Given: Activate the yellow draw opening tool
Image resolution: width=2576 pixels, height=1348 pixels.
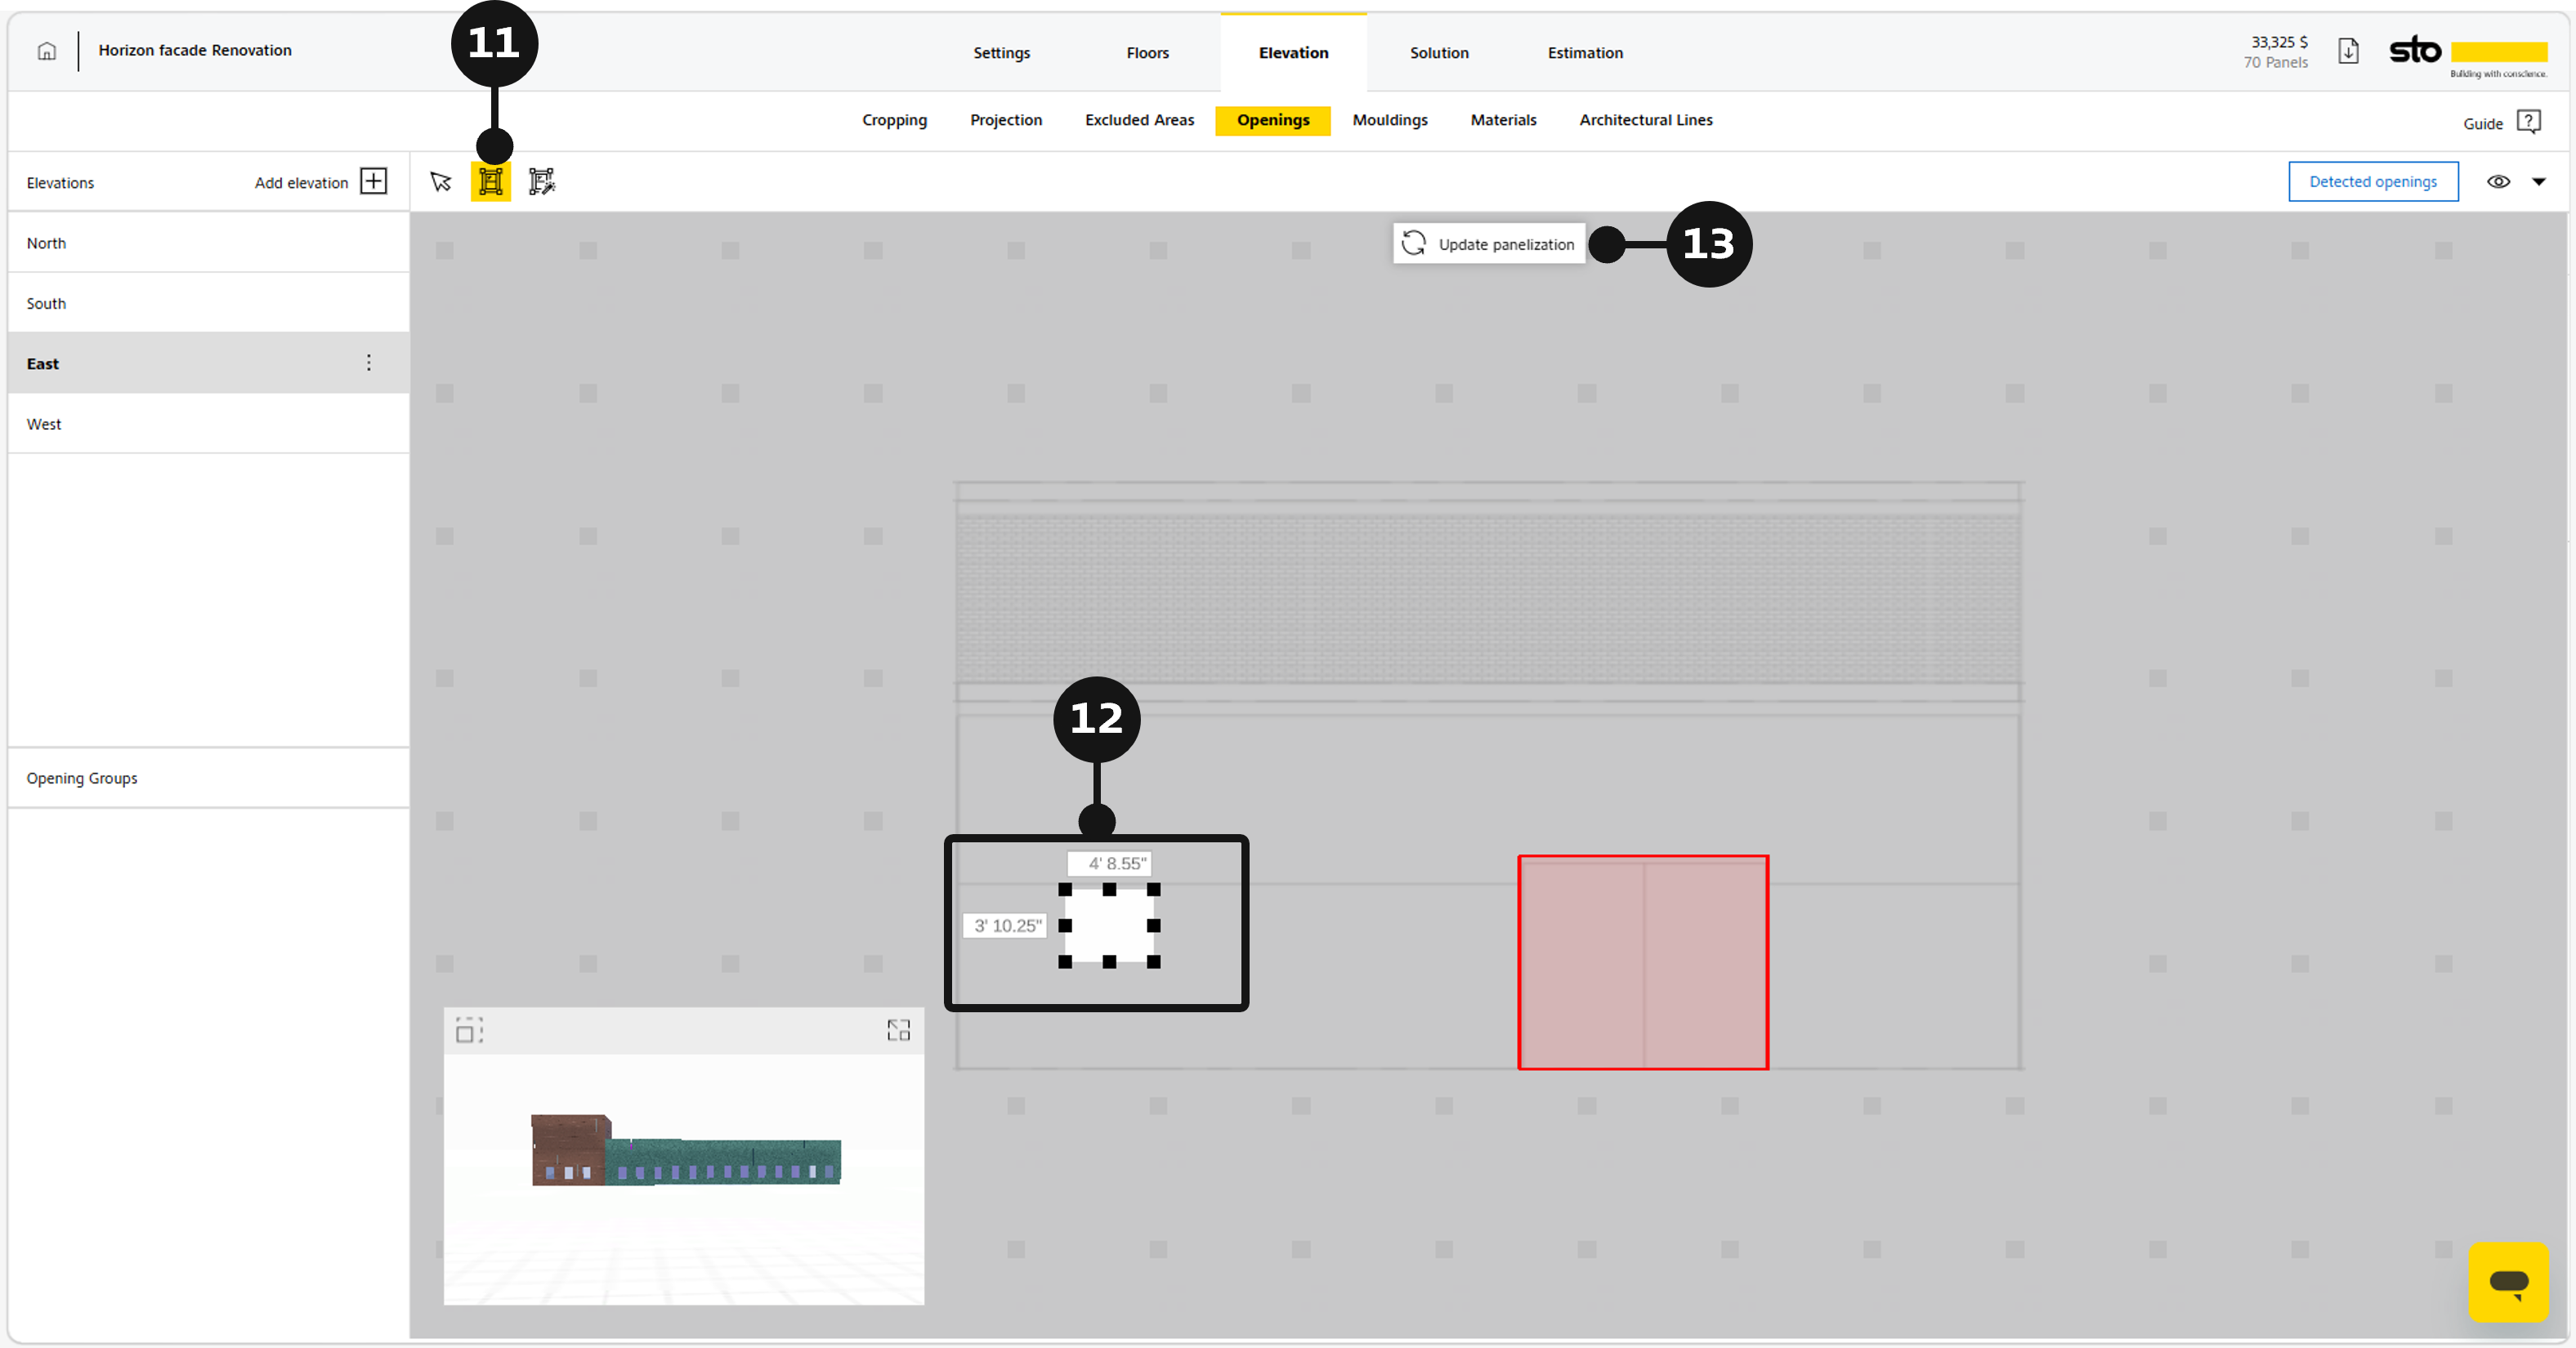Looking at the screenshot, I should pyautogui.click(x=491, y=182).
